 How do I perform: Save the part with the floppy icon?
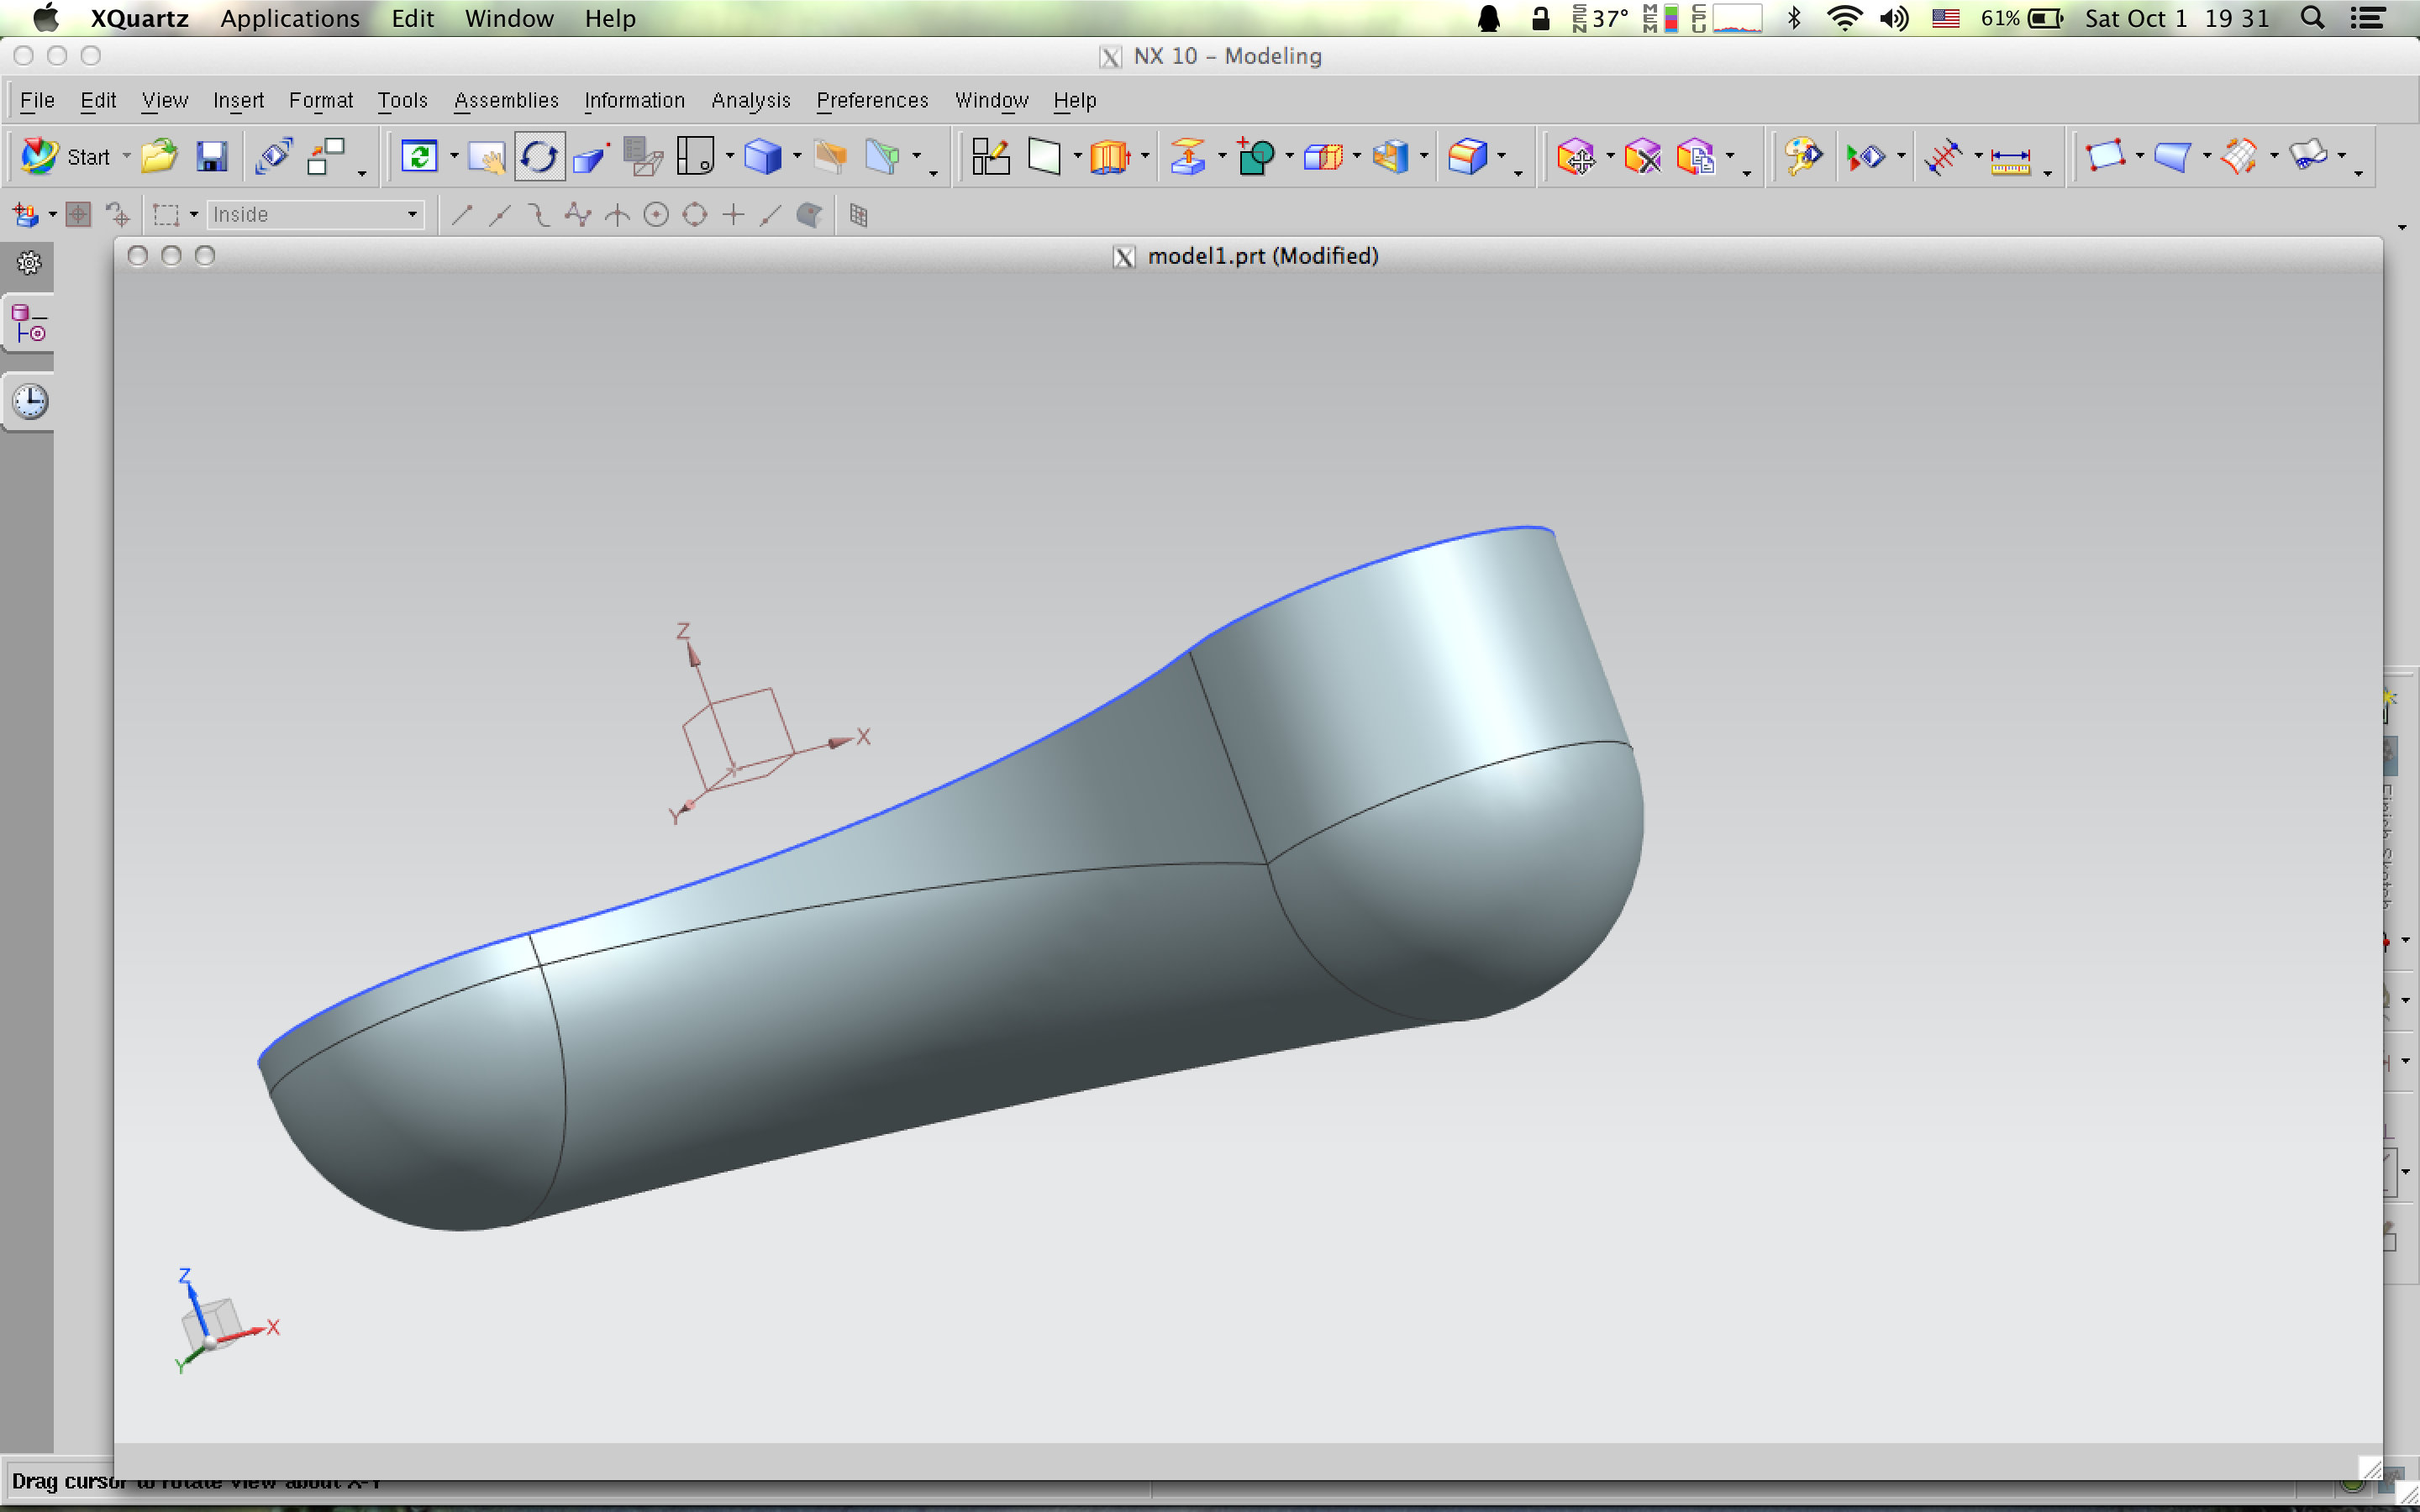click(211, 157)
